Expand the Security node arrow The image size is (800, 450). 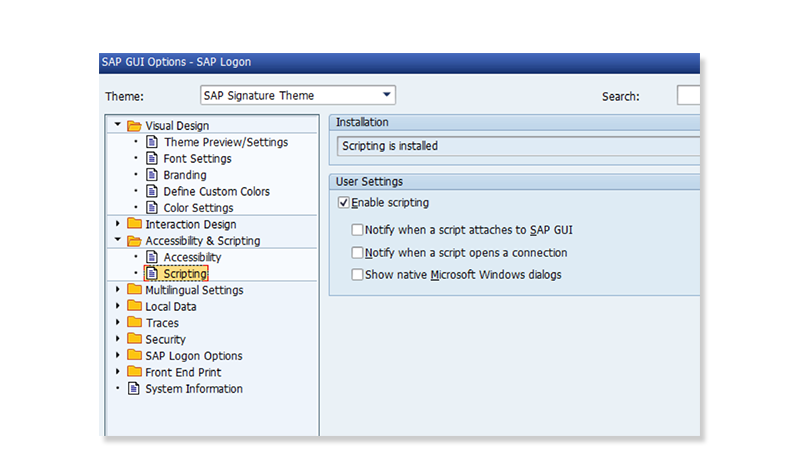[x=118, y=338]
